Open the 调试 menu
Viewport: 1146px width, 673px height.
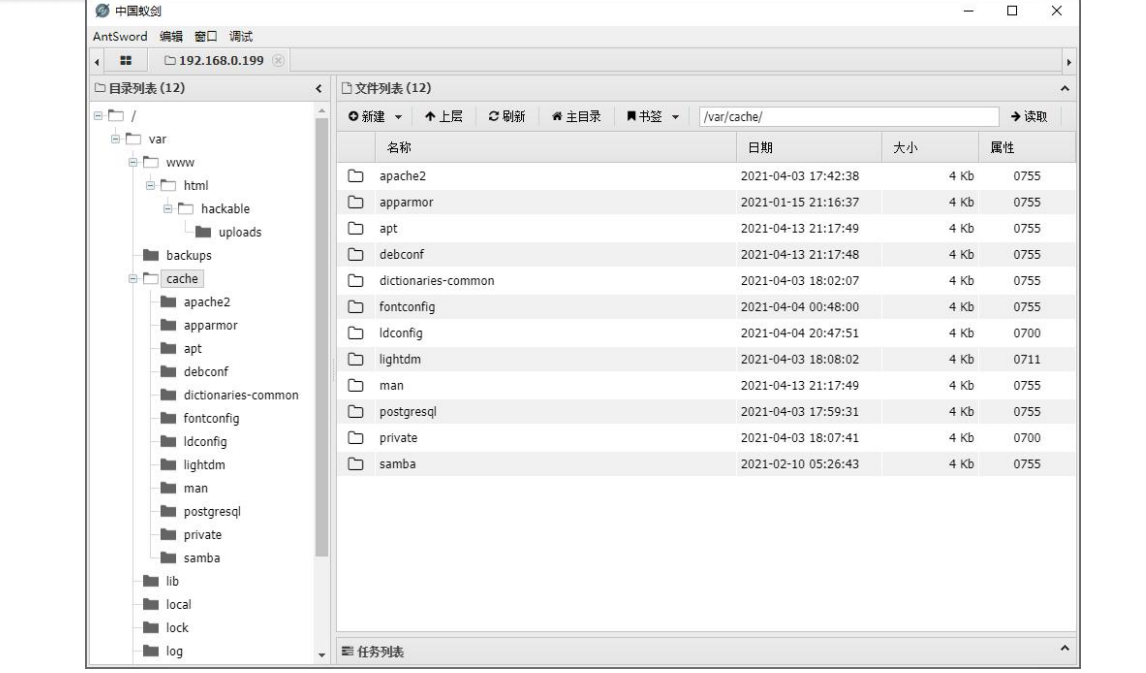tap(240, 36)
